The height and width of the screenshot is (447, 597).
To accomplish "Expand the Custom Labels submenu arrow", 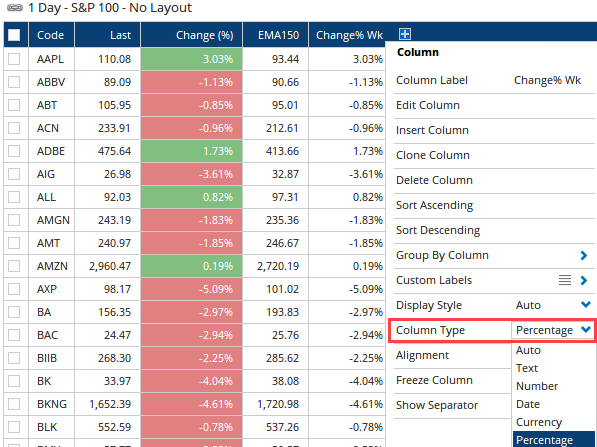I will click(584, 281).
